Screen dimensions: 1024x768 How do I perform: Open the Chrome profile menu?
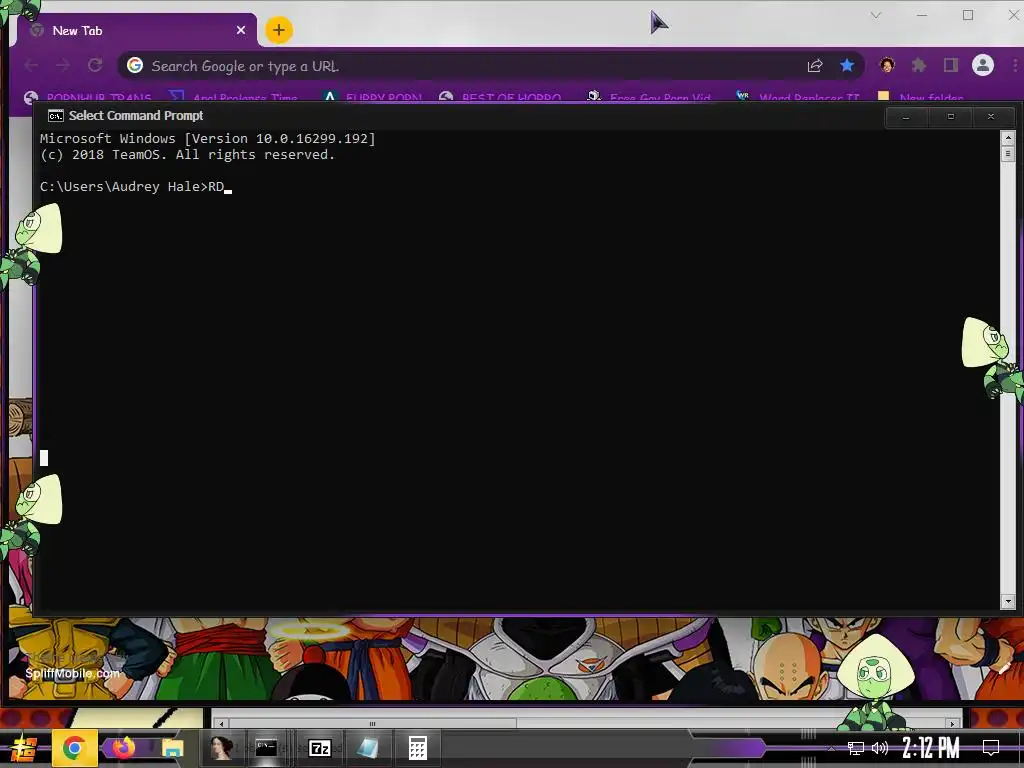[983, 65]
